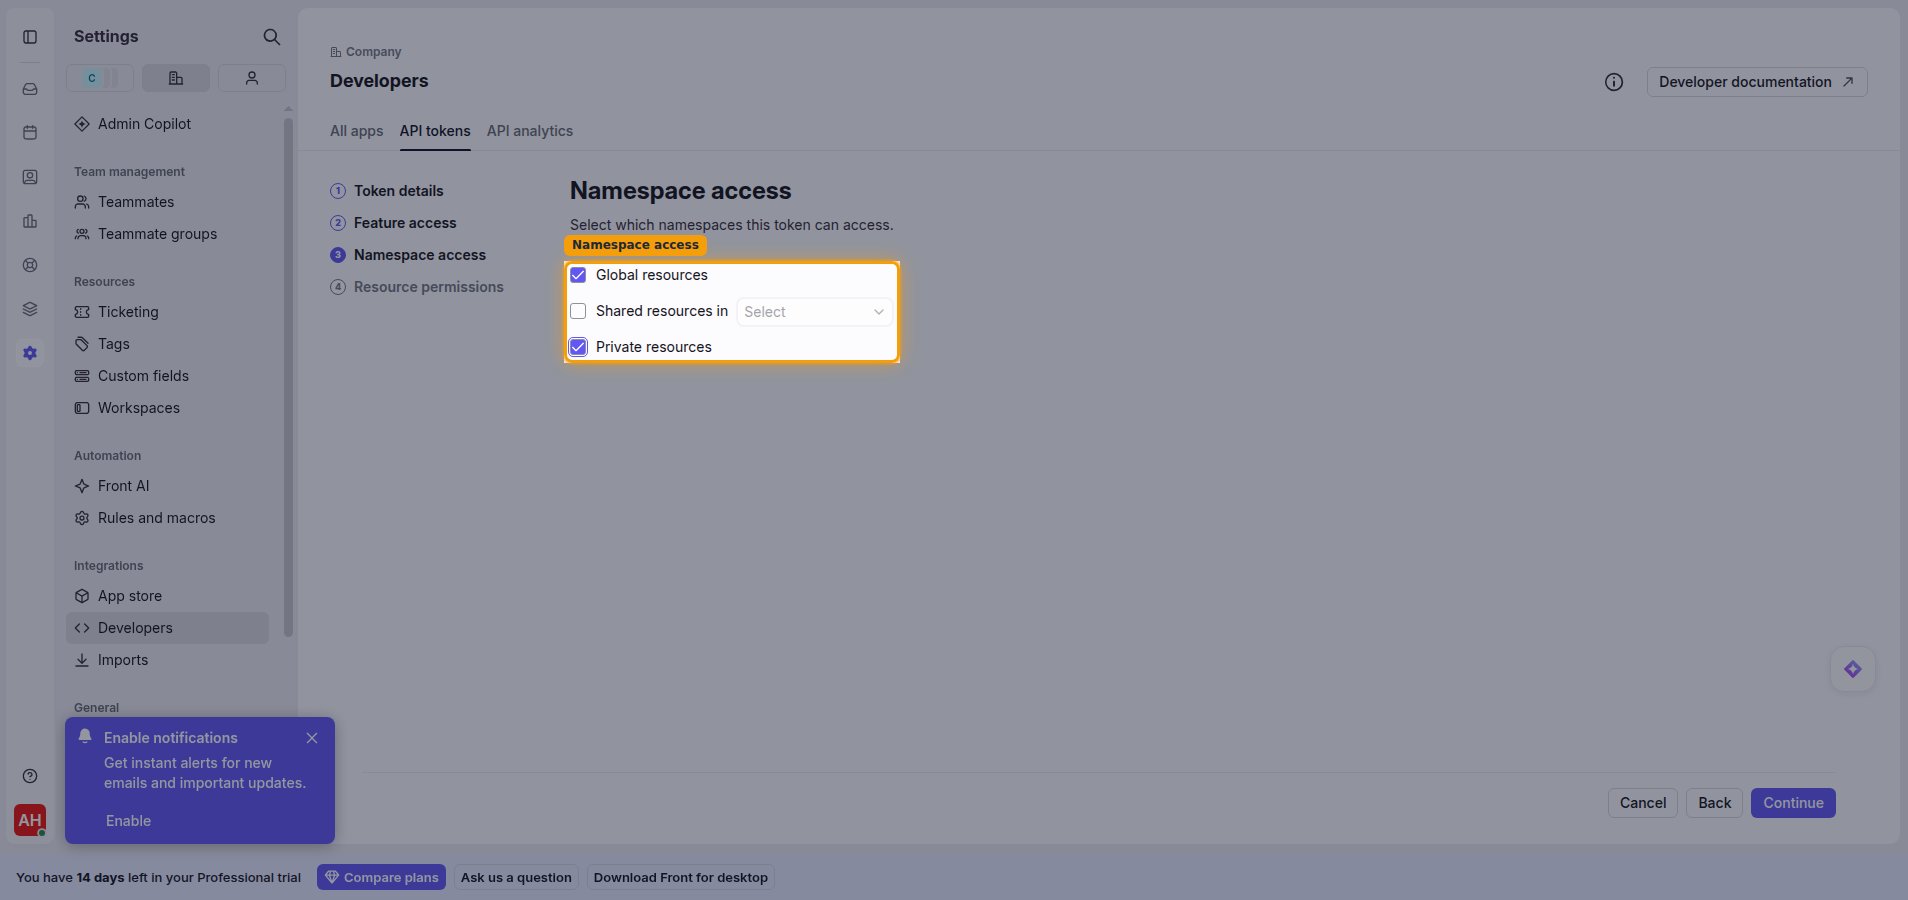Screen dimensions: 1908x900
Task: Toggle the sidebar panel icon
Action: click(30, 37)
